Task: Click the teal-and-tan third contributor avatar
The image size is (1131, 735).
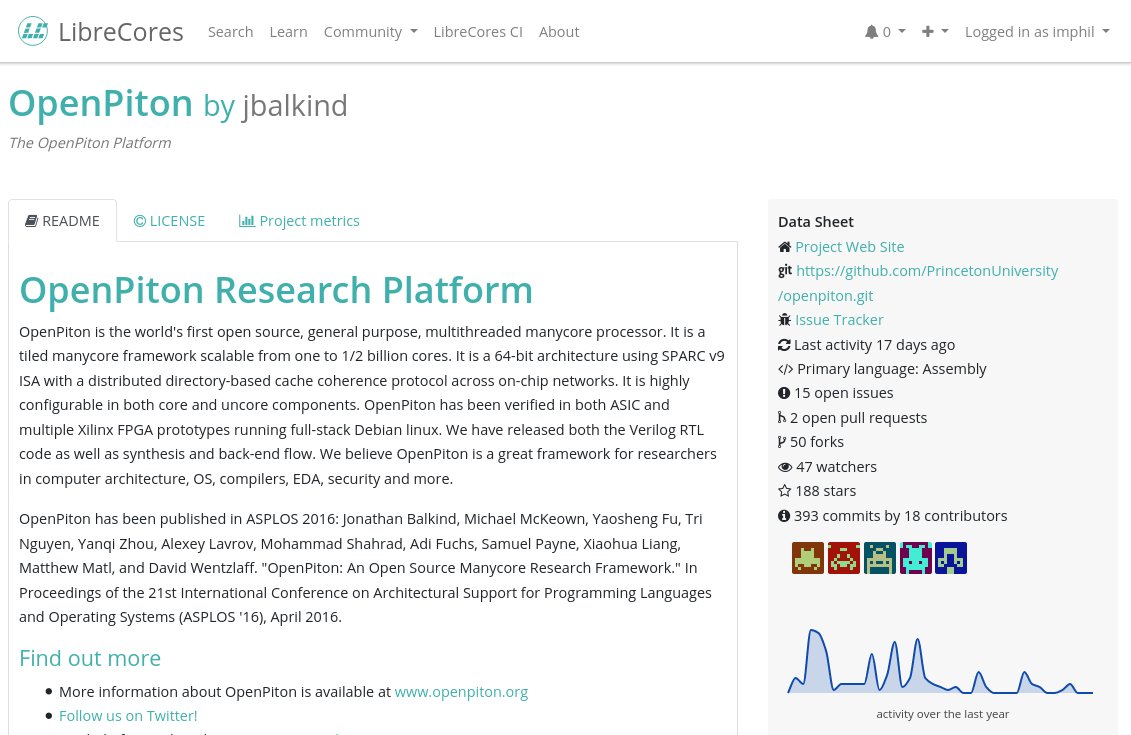Action: point(880,558)
